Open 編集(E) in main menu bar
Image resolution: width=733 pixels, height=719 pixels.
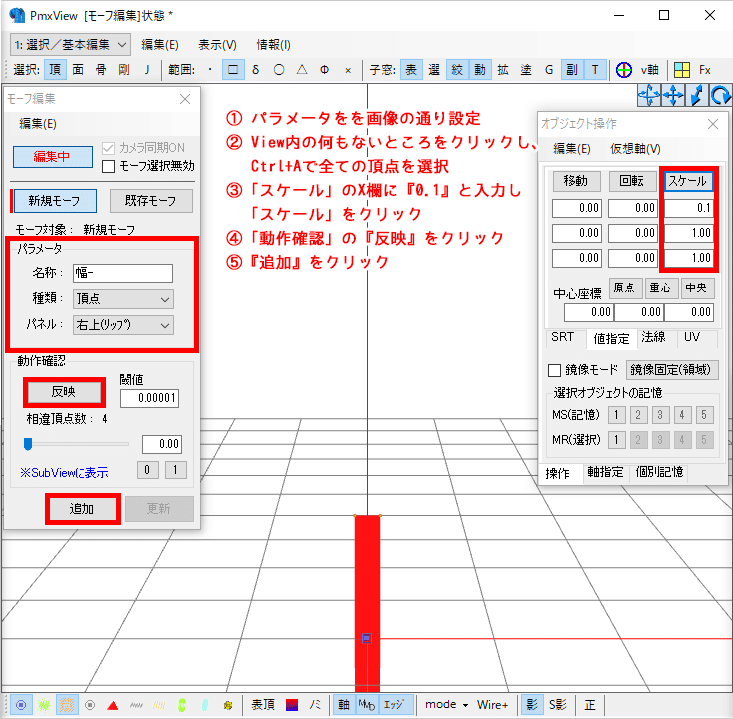click(x=160, y=45)
